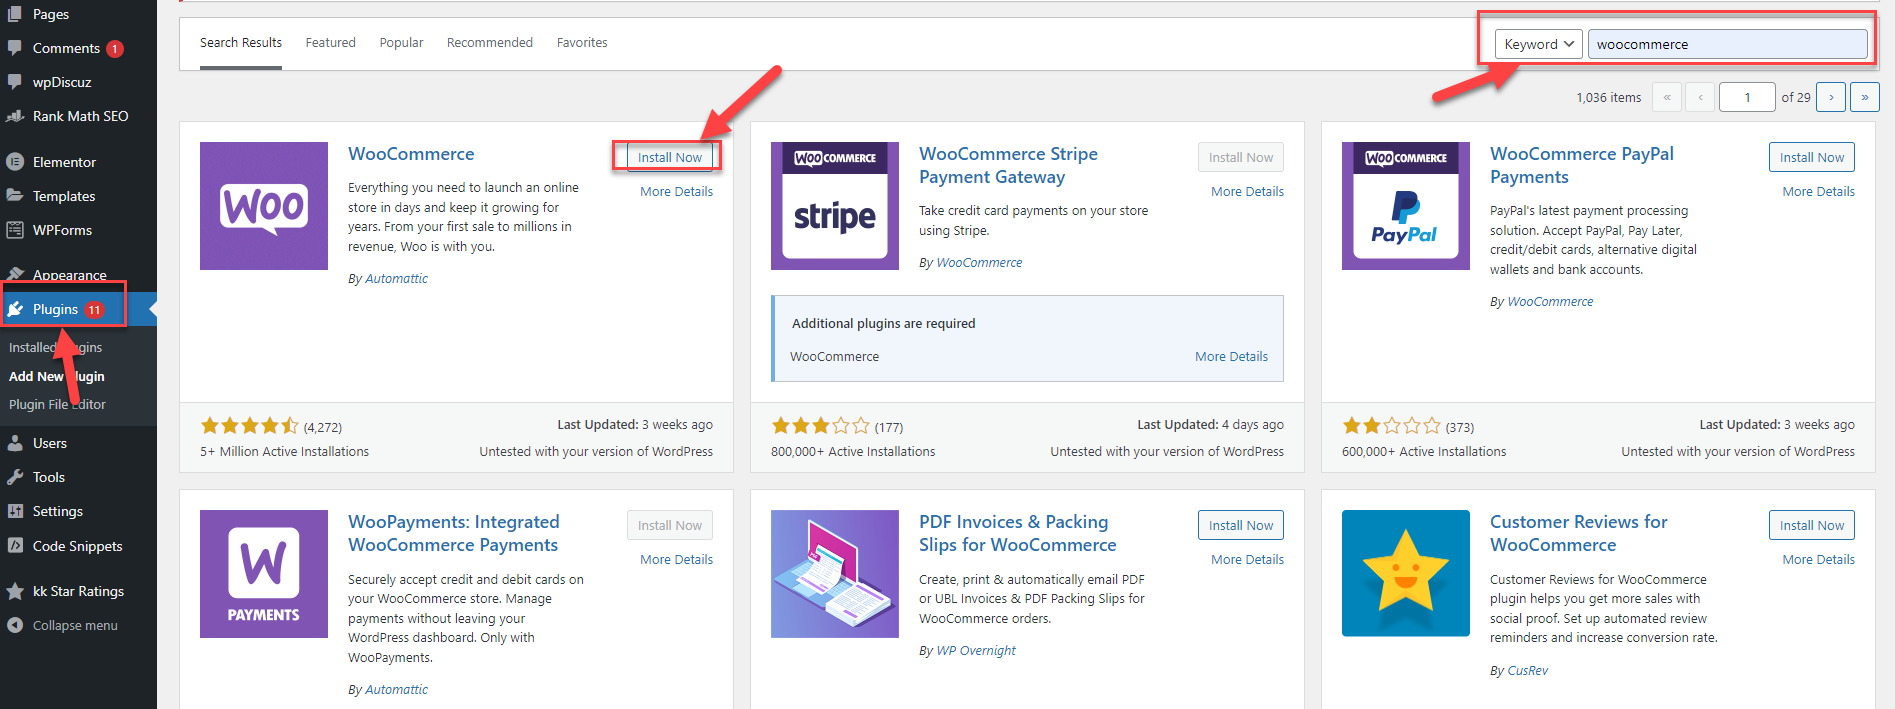1895x709 pixels.
Task: Click the Templates folder icon
Action: [x=15, y=196]
